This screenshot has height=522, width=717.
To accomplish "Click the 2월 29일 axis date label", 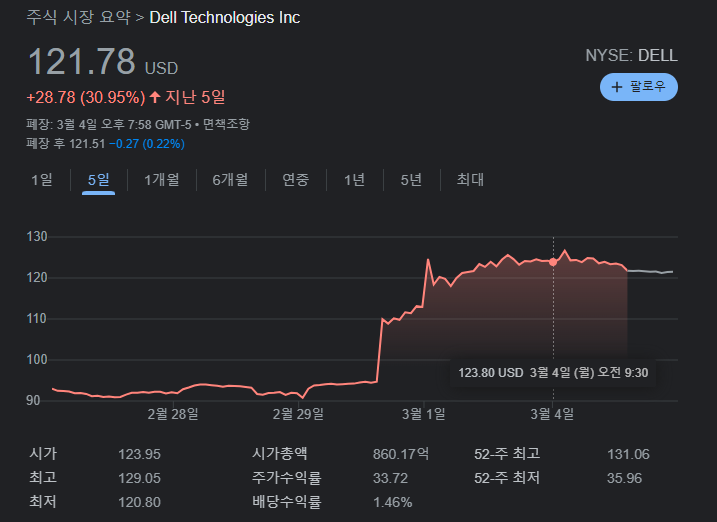I will 298,414.
